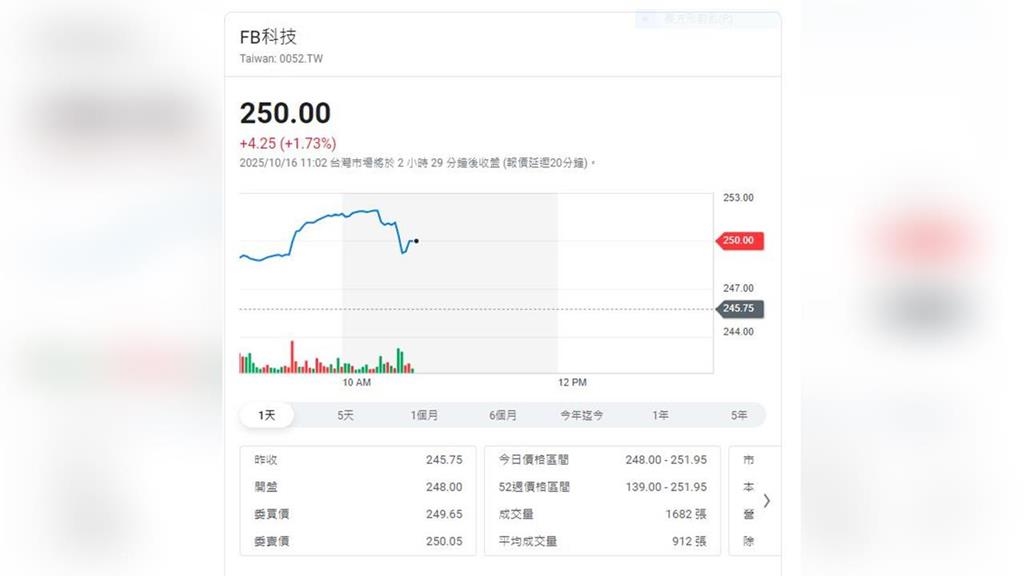Click the red 250.00 price marker badge
1024x576 pixels.
click(738, 240)
